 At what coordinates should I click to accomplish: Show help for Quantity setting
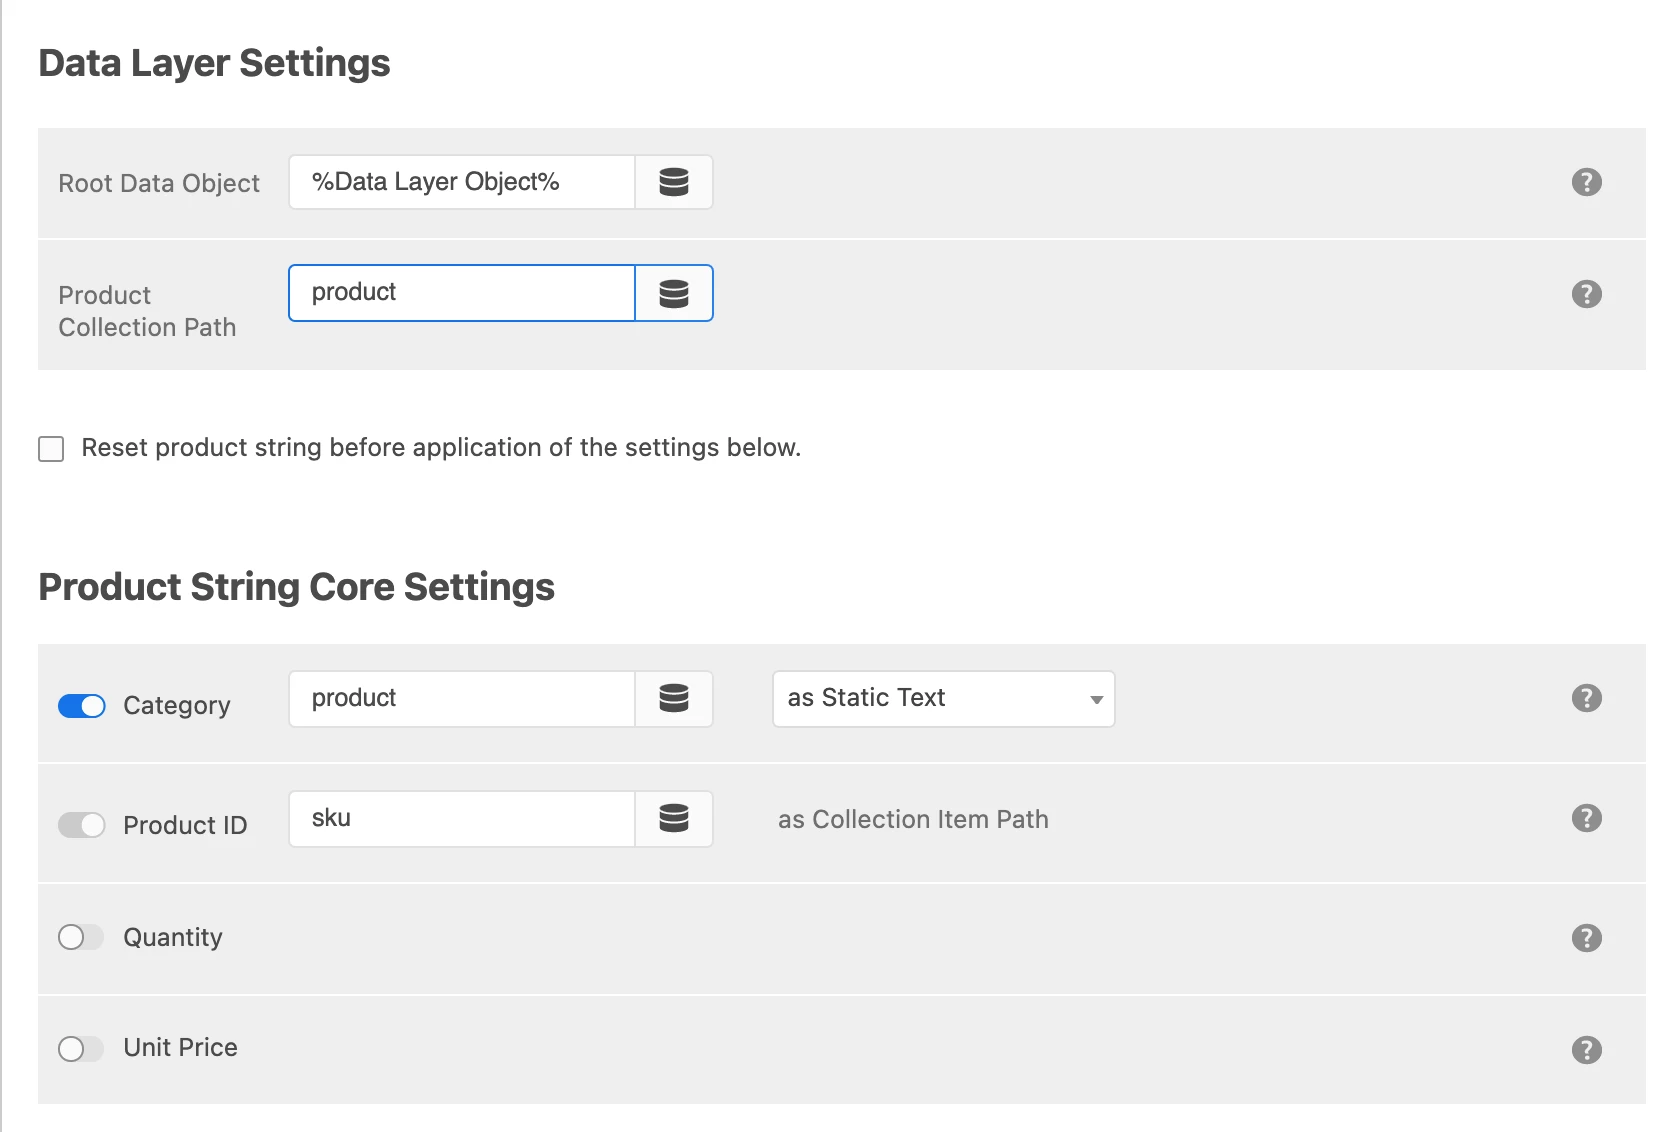[x=1586, y=938]
